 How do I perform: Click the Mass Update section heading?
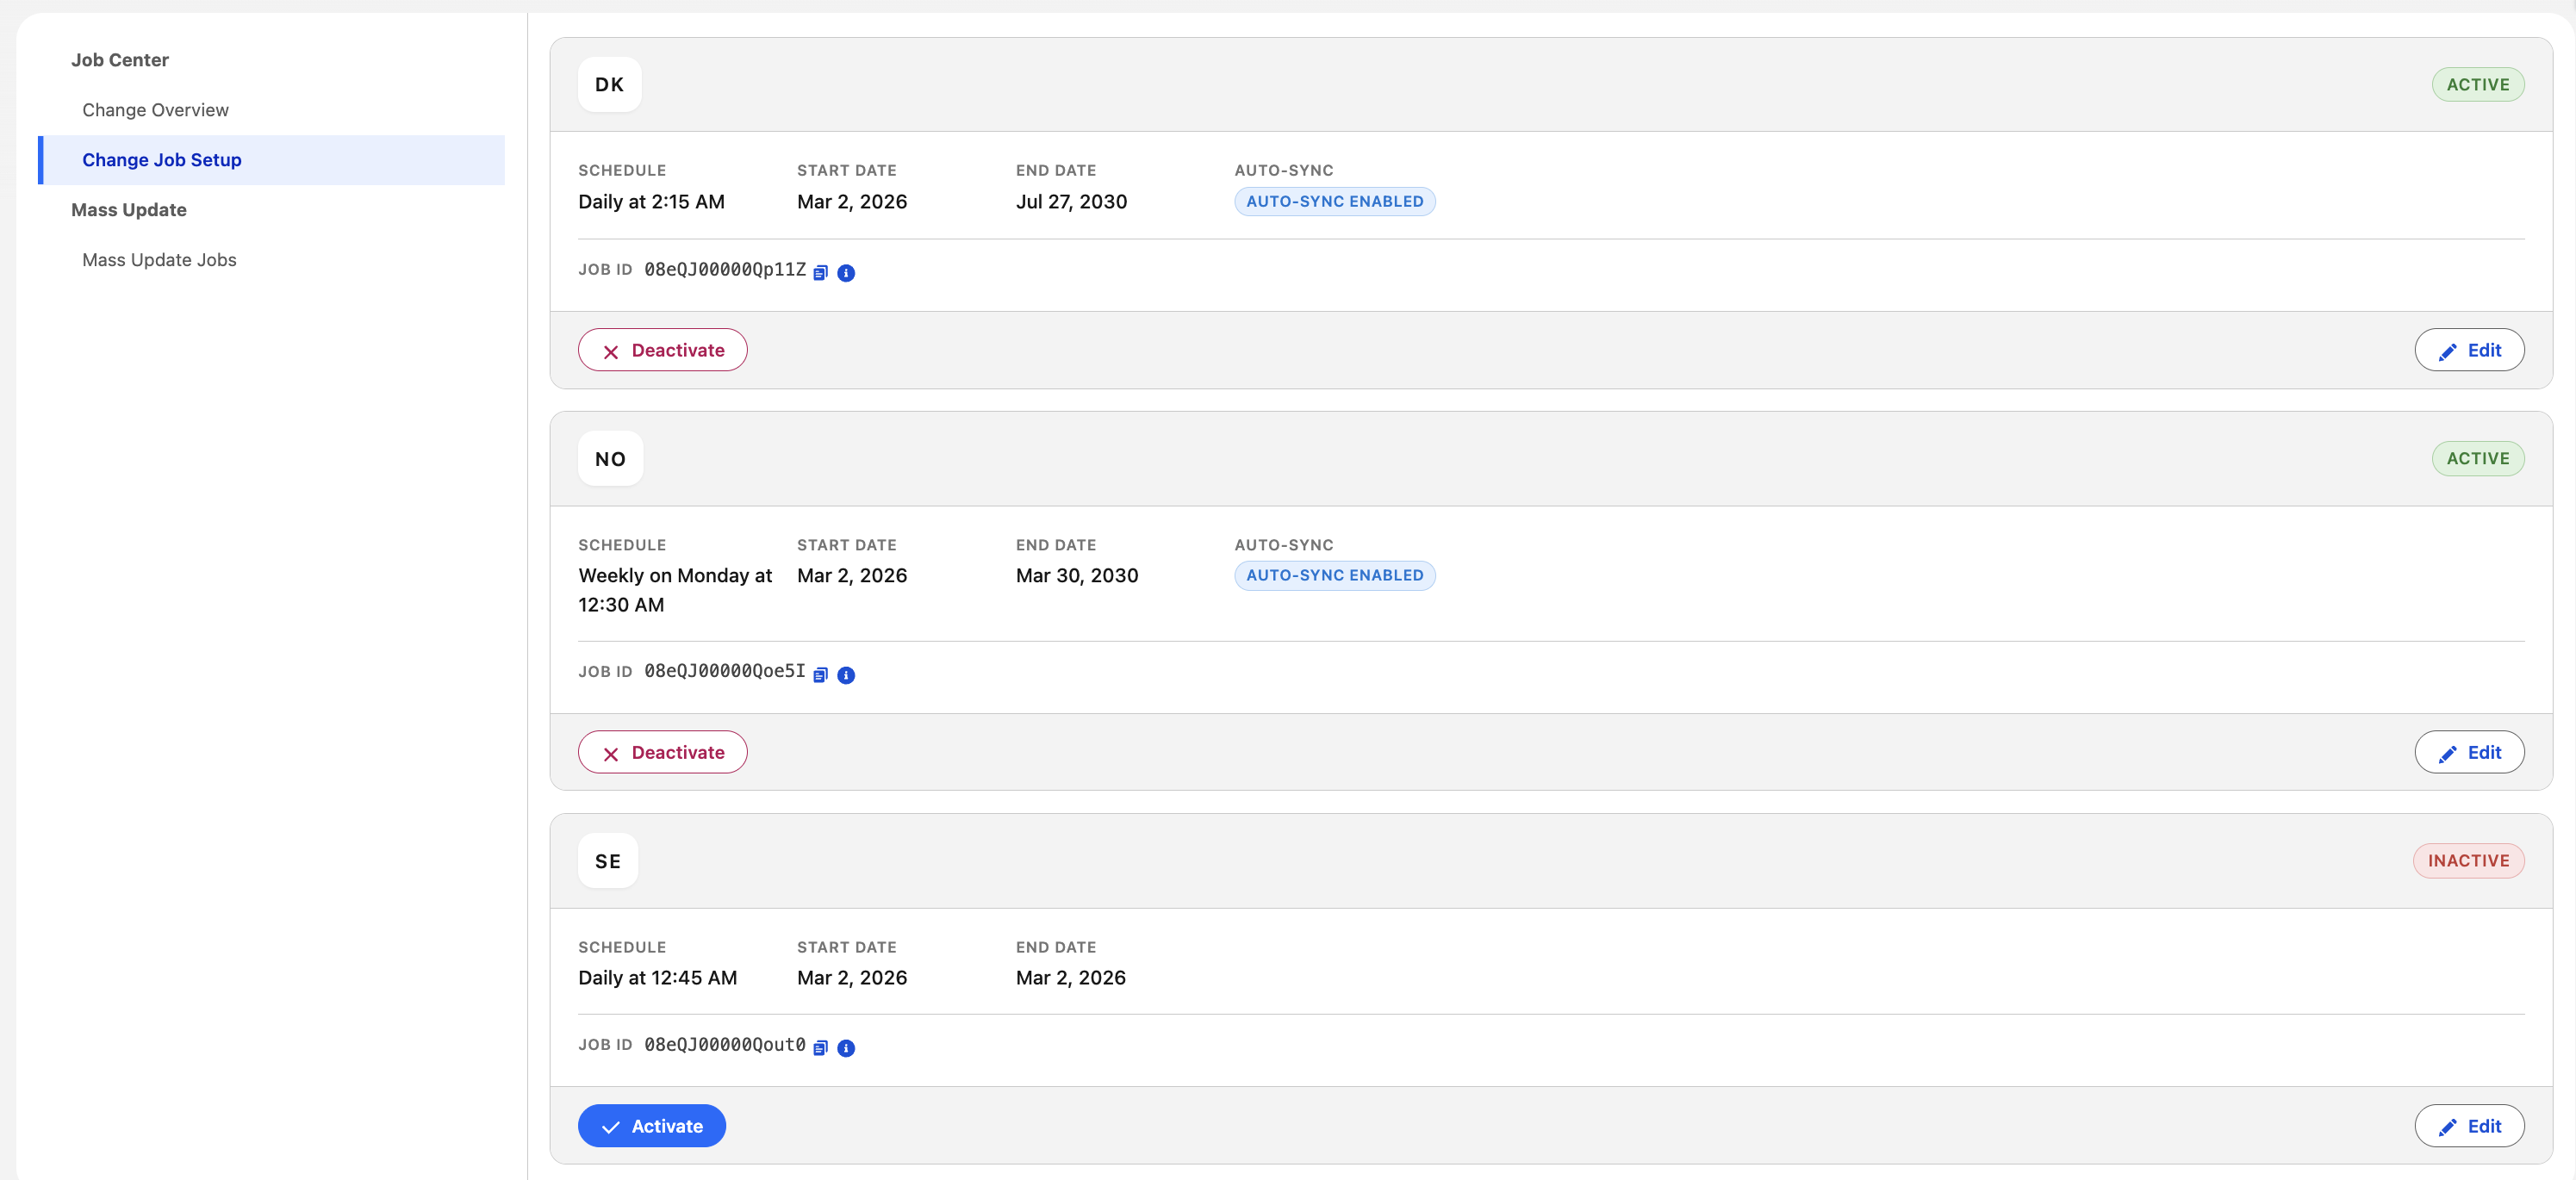coord(129,210)
